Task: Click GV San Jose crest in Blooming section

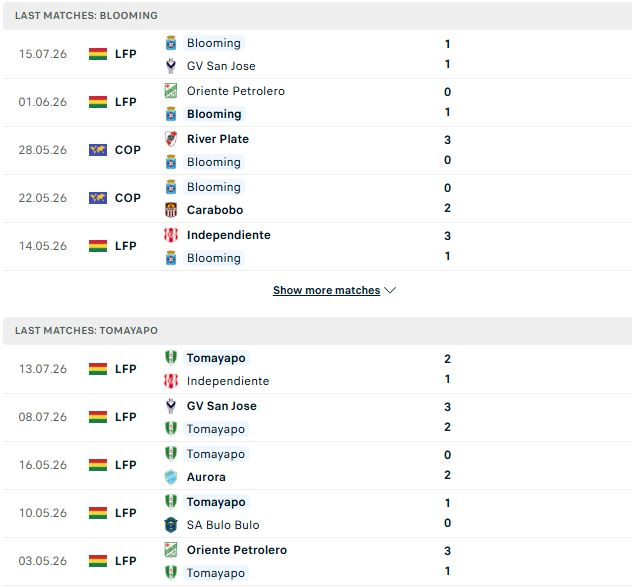Action: (x=171, y=66)
